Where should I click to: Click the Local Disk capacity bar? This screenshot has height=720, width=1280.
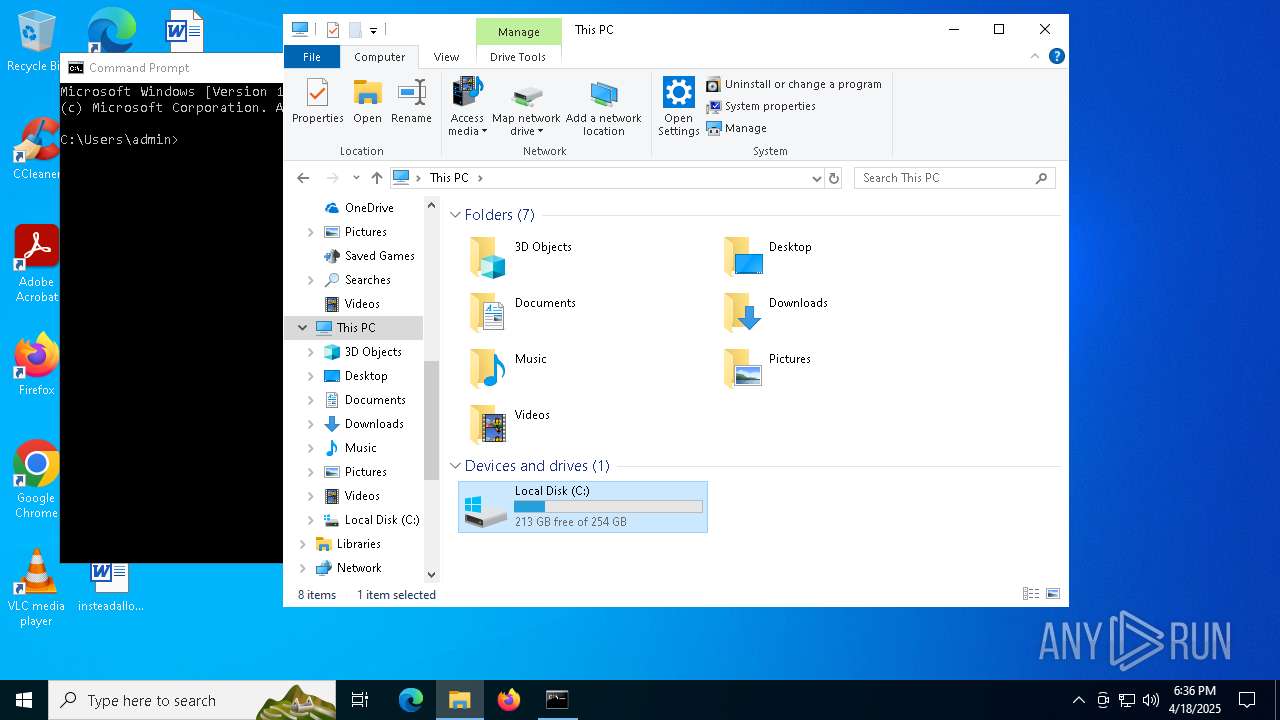click(x=609, y=507)
